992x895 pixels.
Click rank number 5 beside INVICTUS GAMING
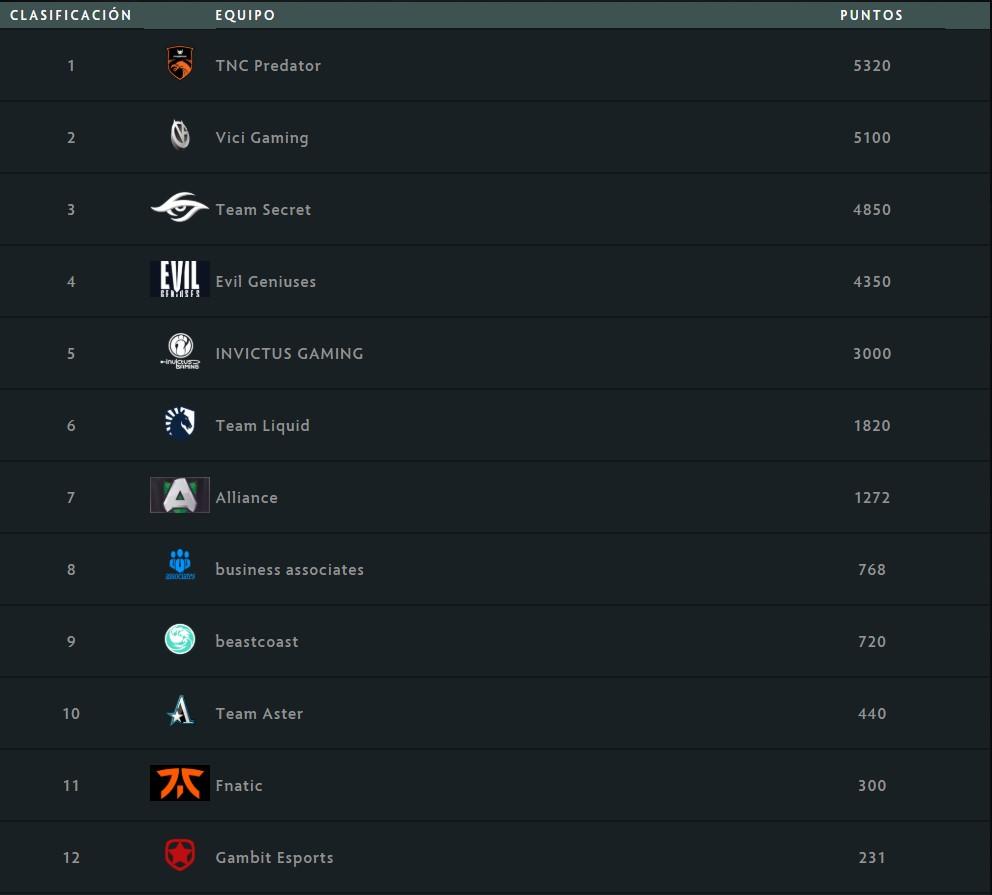(x=71, y=354)
